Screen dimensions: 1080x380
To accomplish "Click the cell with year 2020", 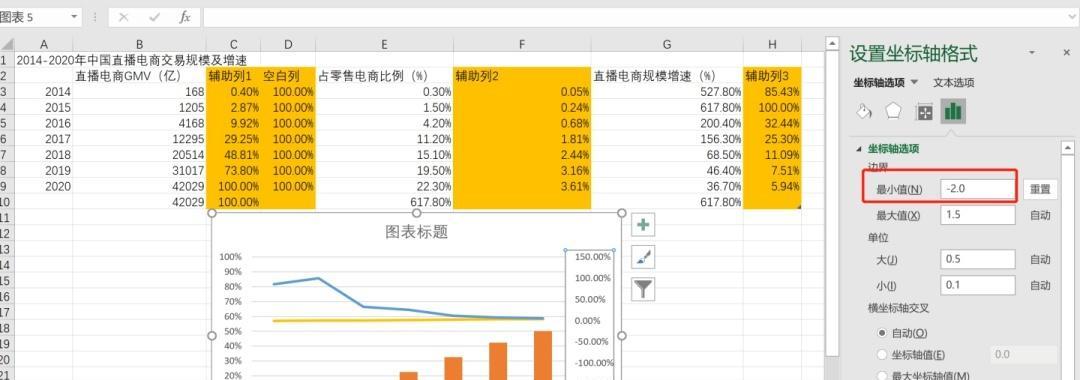I will pyautogui.click(x=43, y=187).
